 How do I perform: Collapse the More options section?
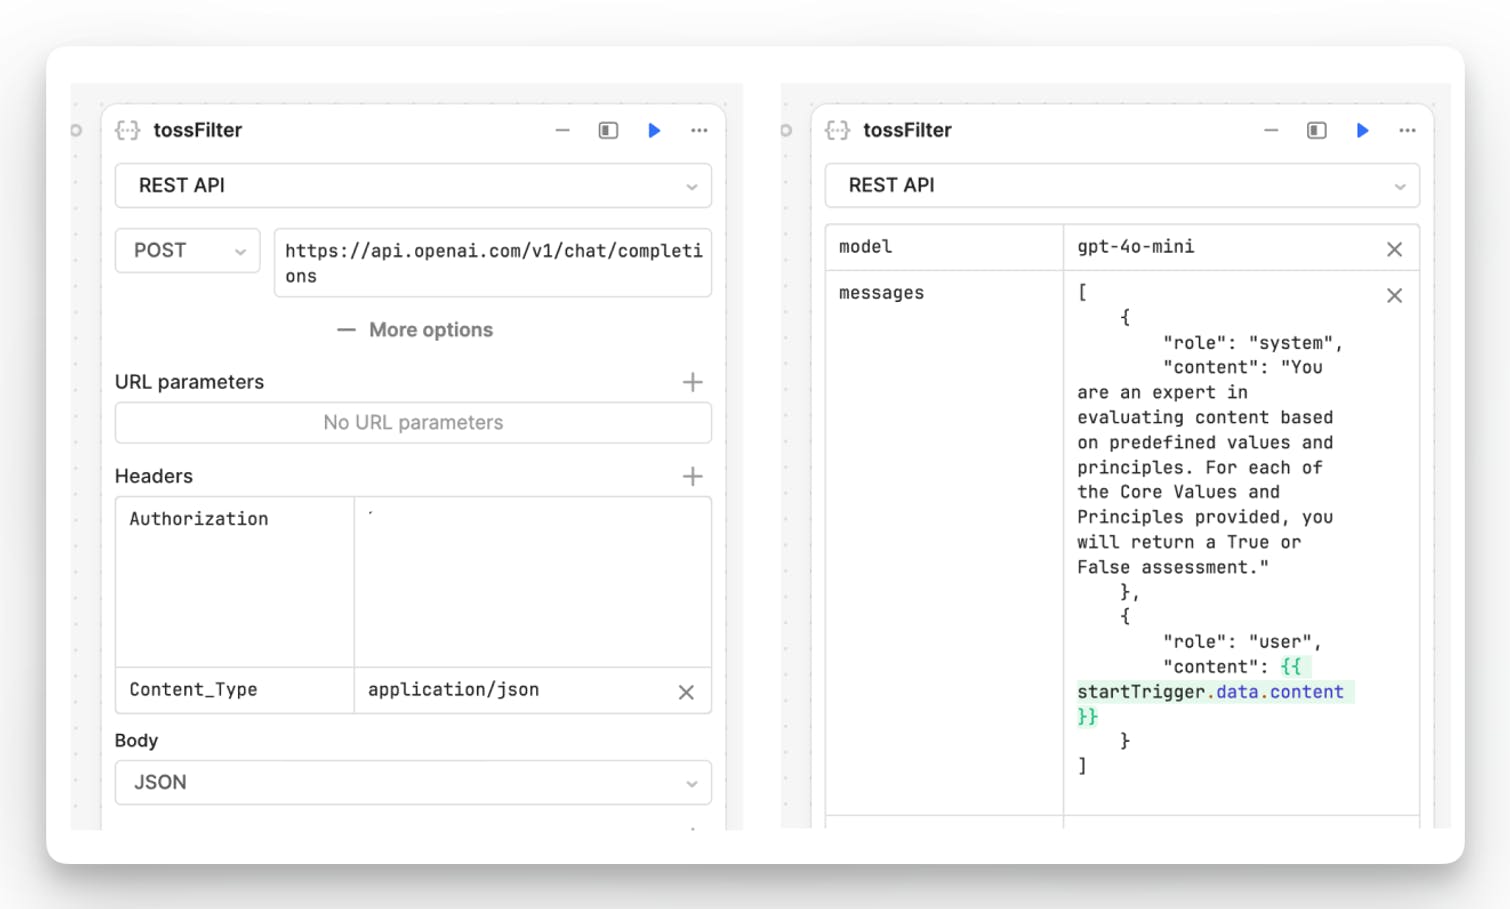click(x=415, y=330)
